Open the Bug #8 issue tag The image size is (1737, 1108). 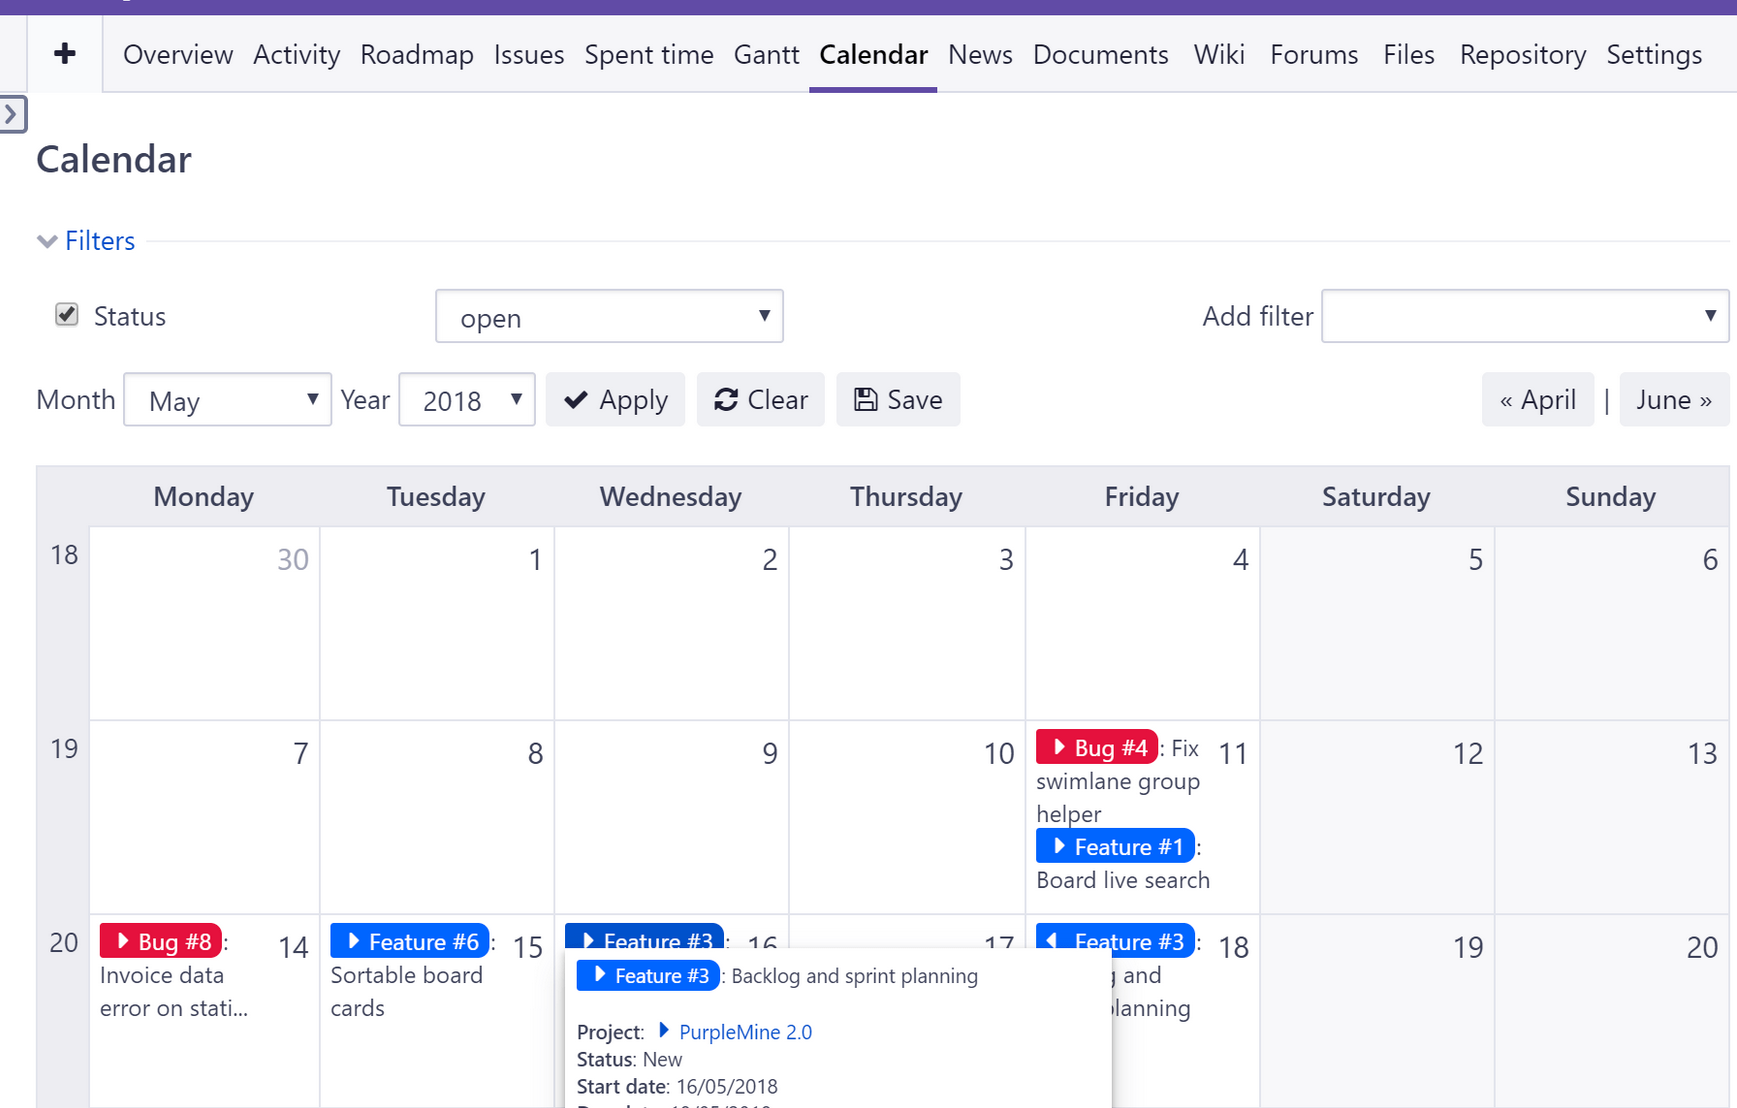pyautogui.click(x=161, y=941)
